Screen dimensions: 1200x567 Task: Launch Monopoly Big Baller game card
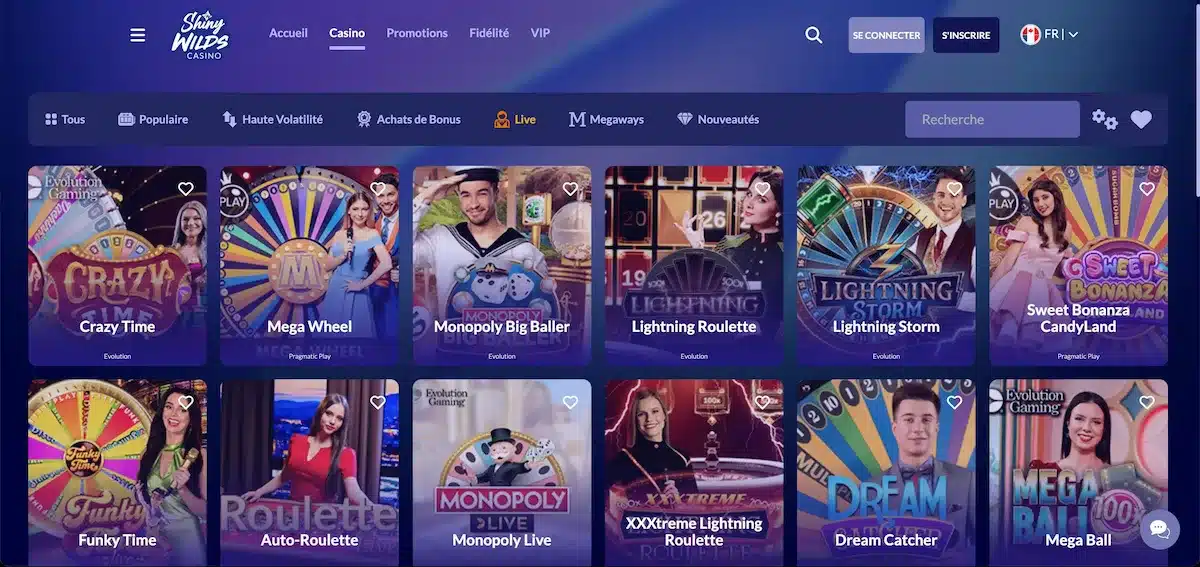point(502,265)
